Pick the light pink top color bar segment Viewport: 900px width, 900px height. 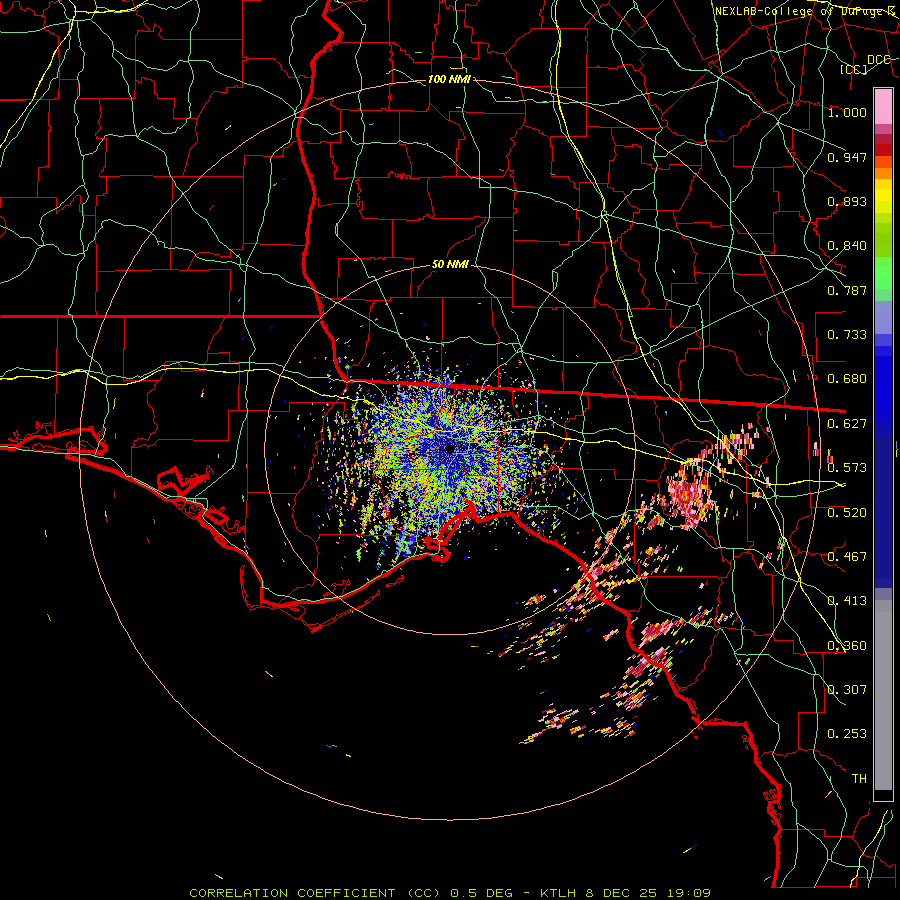[x=883, y=106]
